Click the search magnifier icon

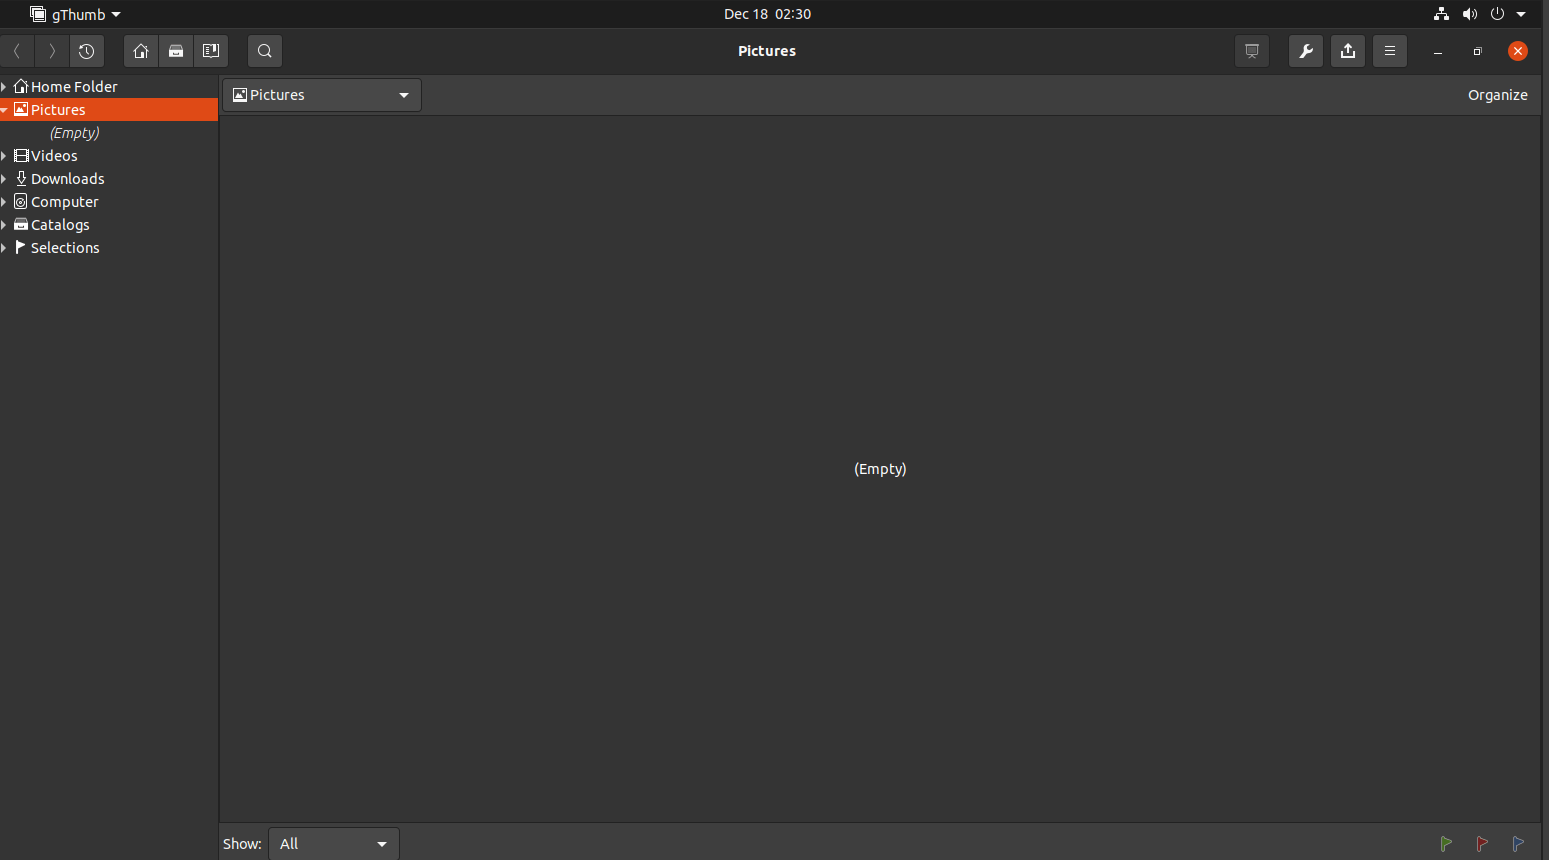pos(265,51)
